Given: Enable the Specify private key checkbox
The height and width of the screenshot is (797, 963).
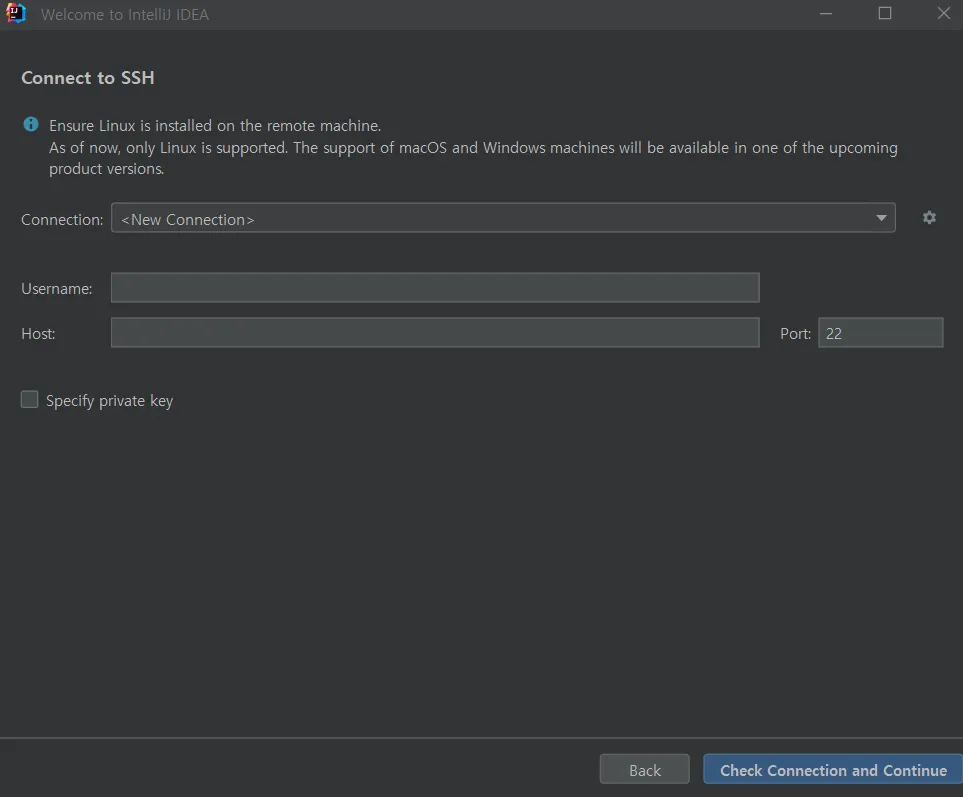Looking at the screenshot, I should tap(30, 400).
